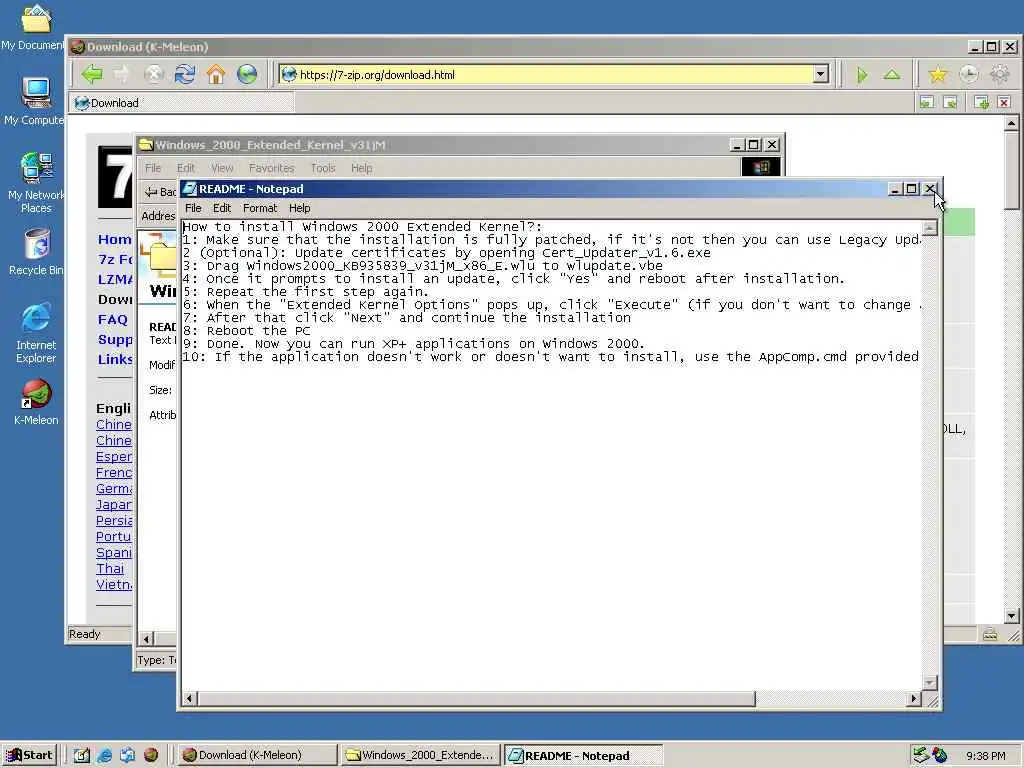This screenshot has height=768, width=1024.
Task: Click the printer icon in K-Meleon status bar
Action: click(x=990, y=634)
